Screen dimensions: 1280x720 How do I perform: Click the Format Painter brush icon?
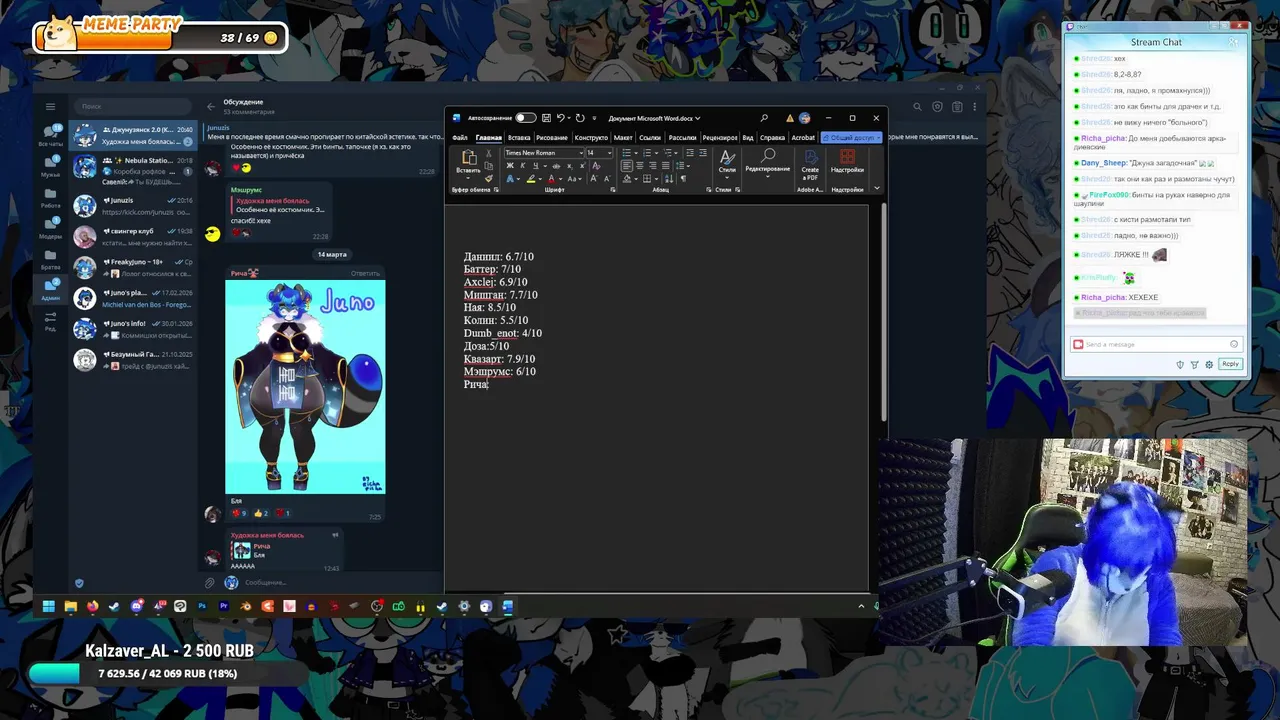point(488,179)
